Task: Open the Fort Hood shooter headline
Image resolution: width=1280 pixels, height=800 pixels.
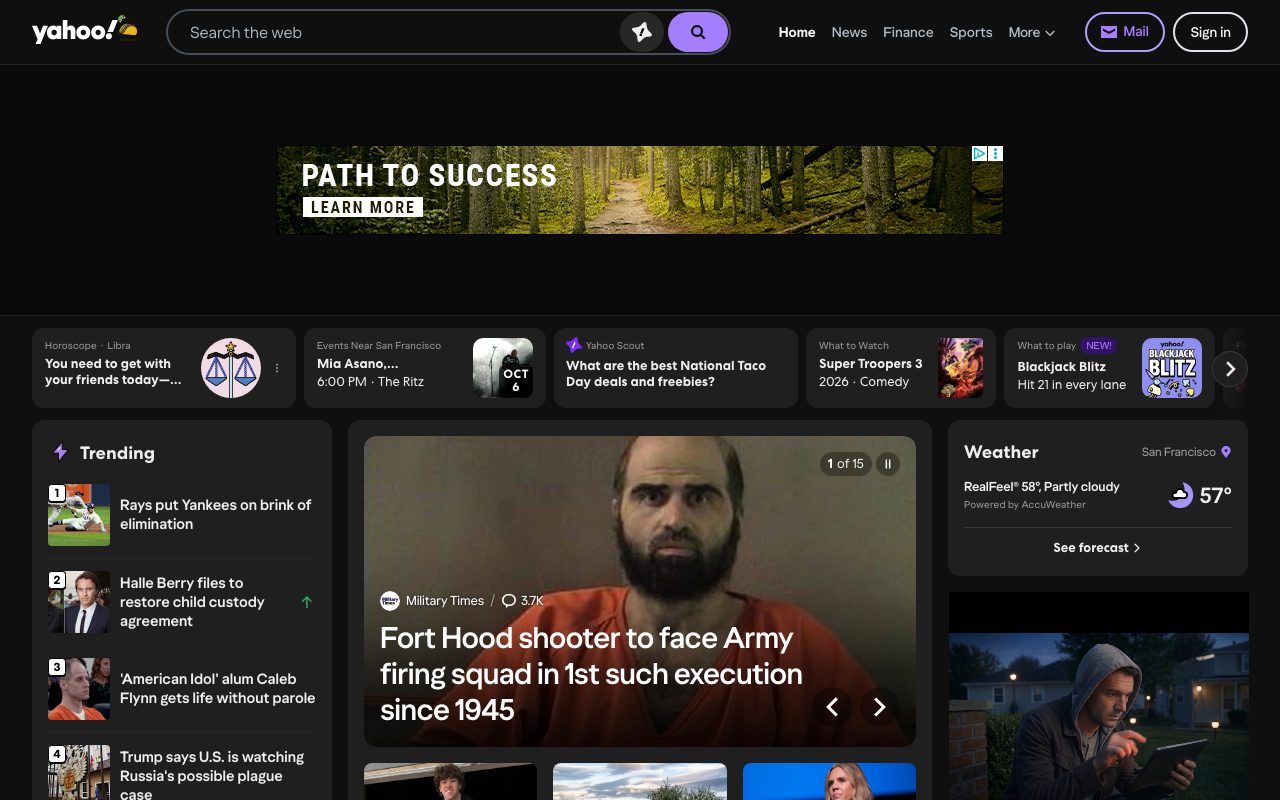Action: pyautogui.click(x=591, y=674)
